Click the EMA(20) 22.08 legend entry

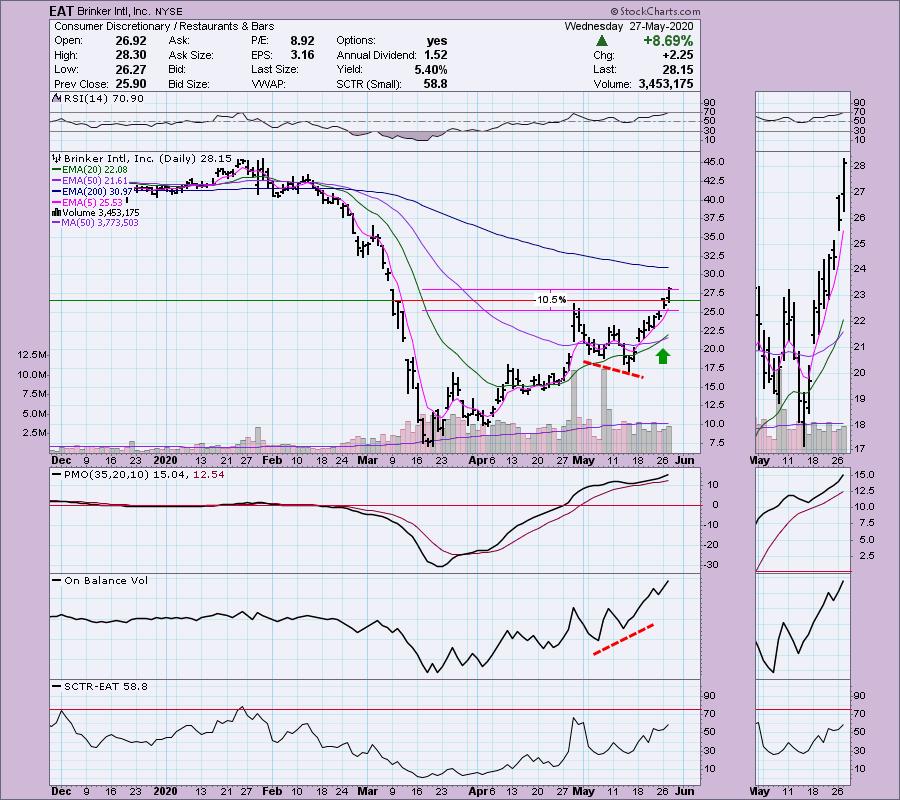(90, 170)
